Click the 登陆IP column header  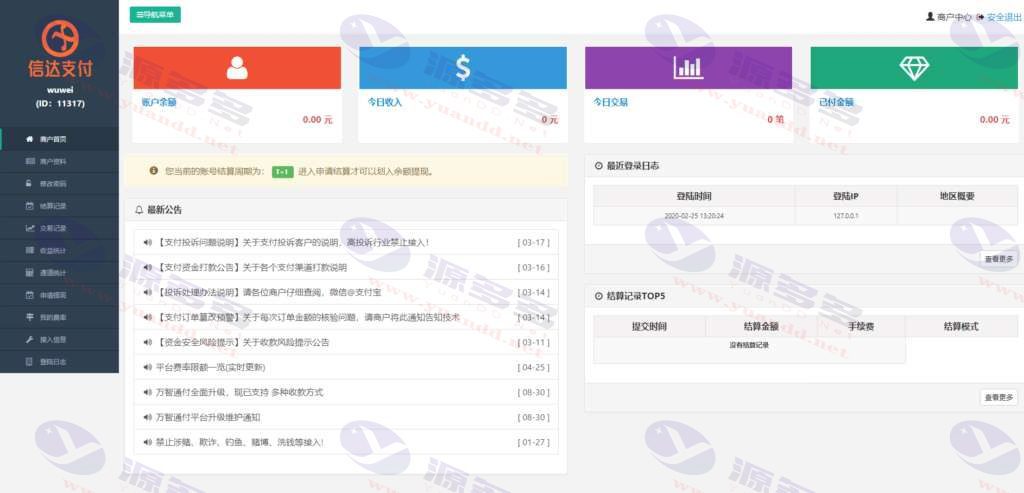tap(846, 196)
